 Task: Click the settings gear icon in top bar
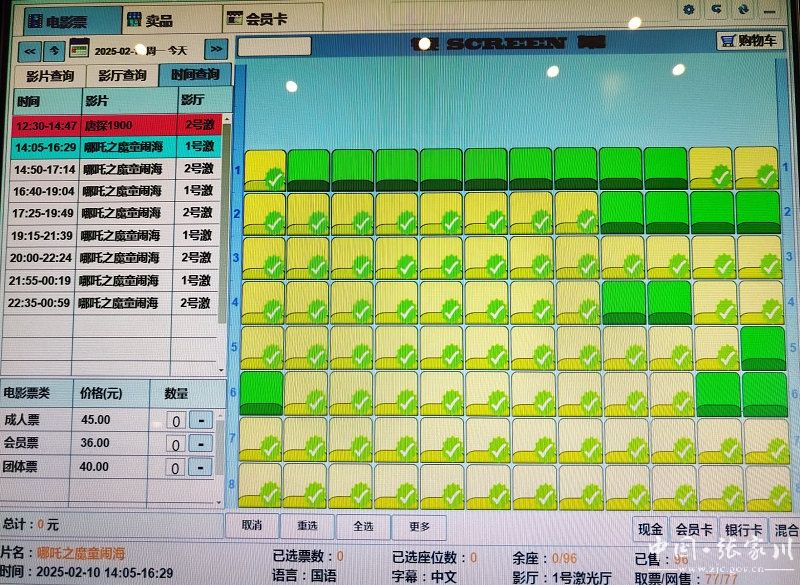point(688,9)
